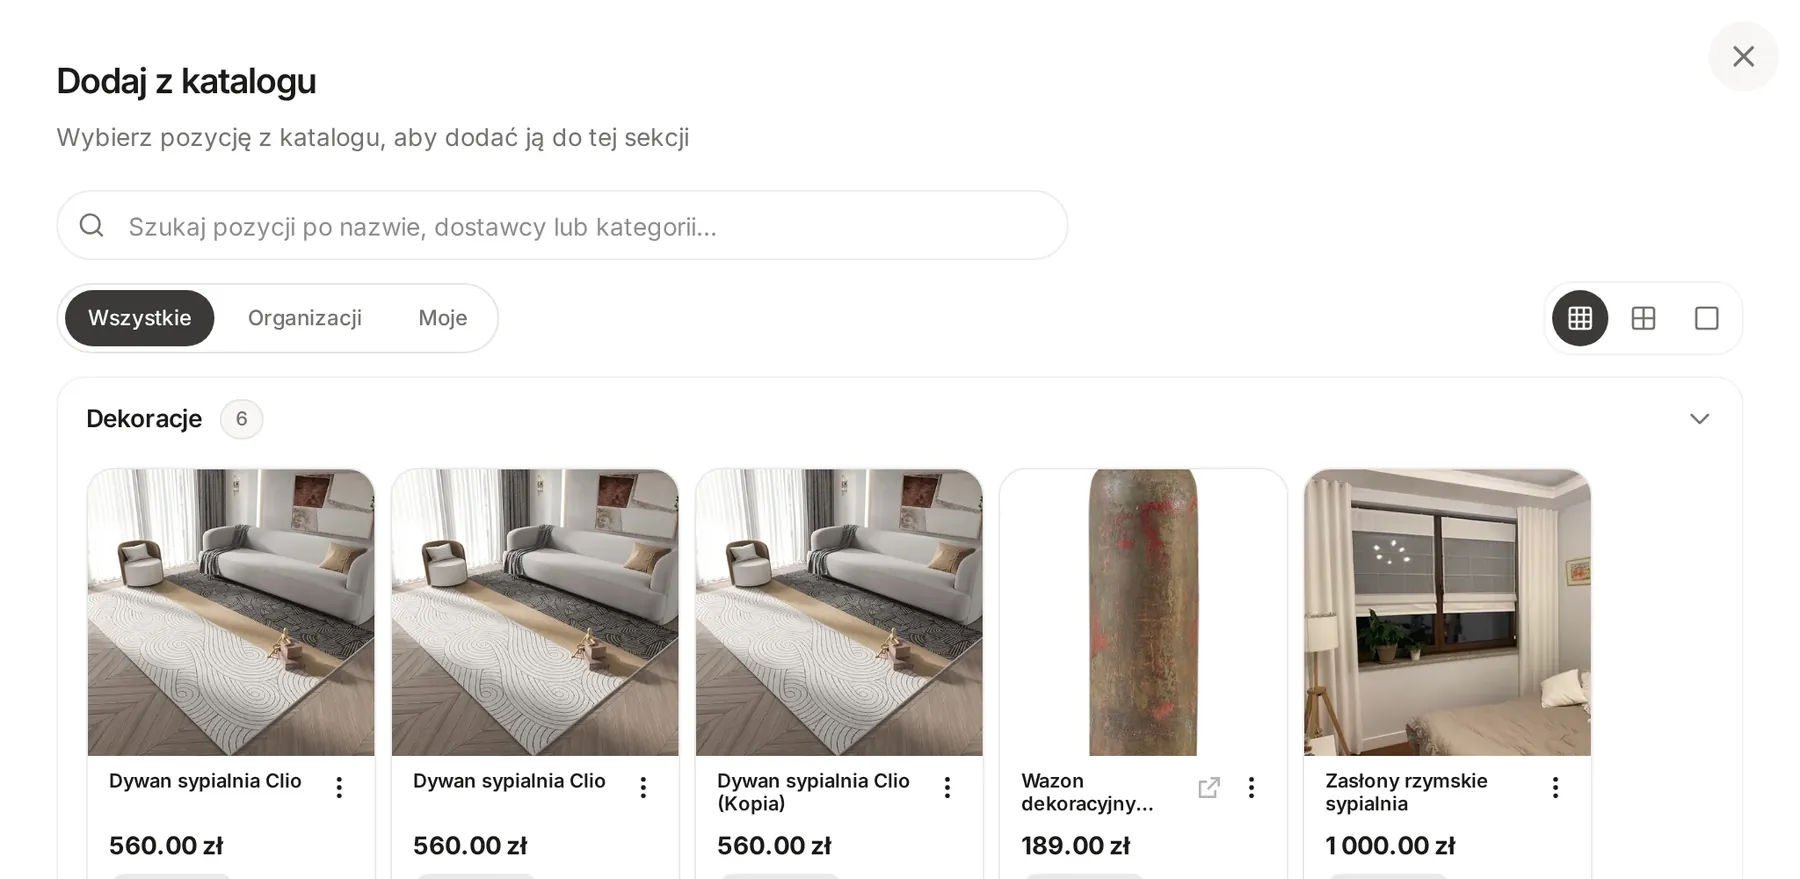Switch to medium grid view icon
The image size is (1800, 879).
1643,318
